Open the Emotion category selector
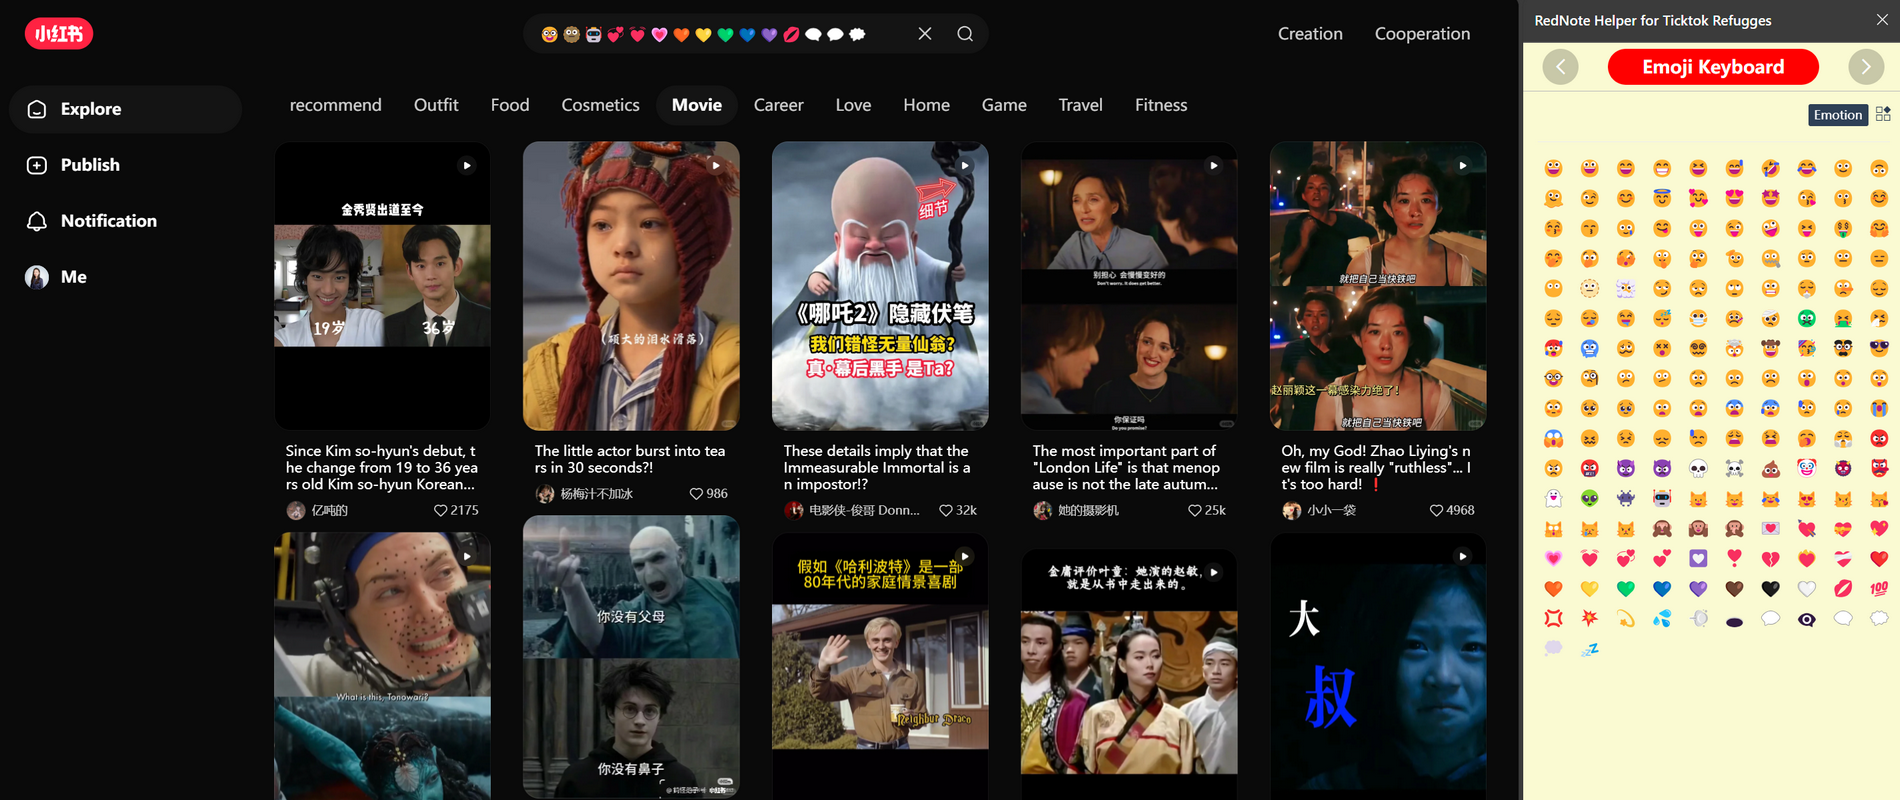 pyautogui.click(x=1837, y=115)
